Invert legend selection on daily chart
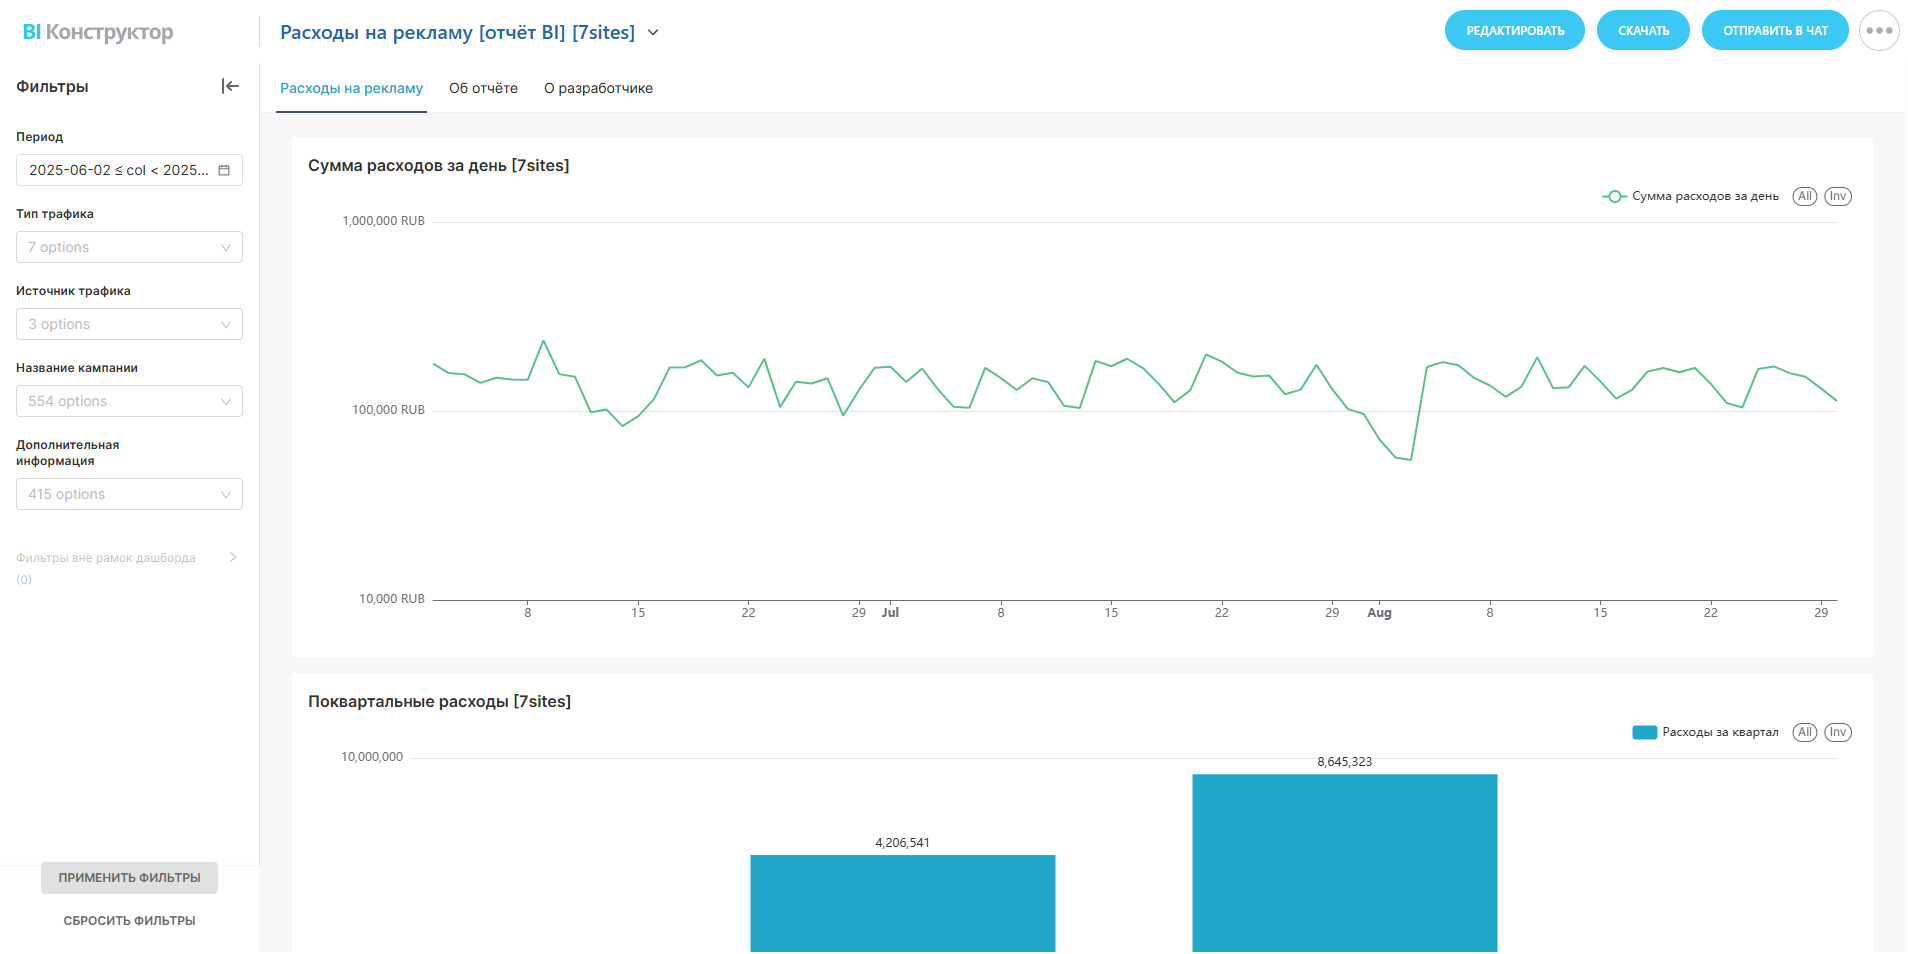This screenshot has width=1908, height=954. [1837, 197]
